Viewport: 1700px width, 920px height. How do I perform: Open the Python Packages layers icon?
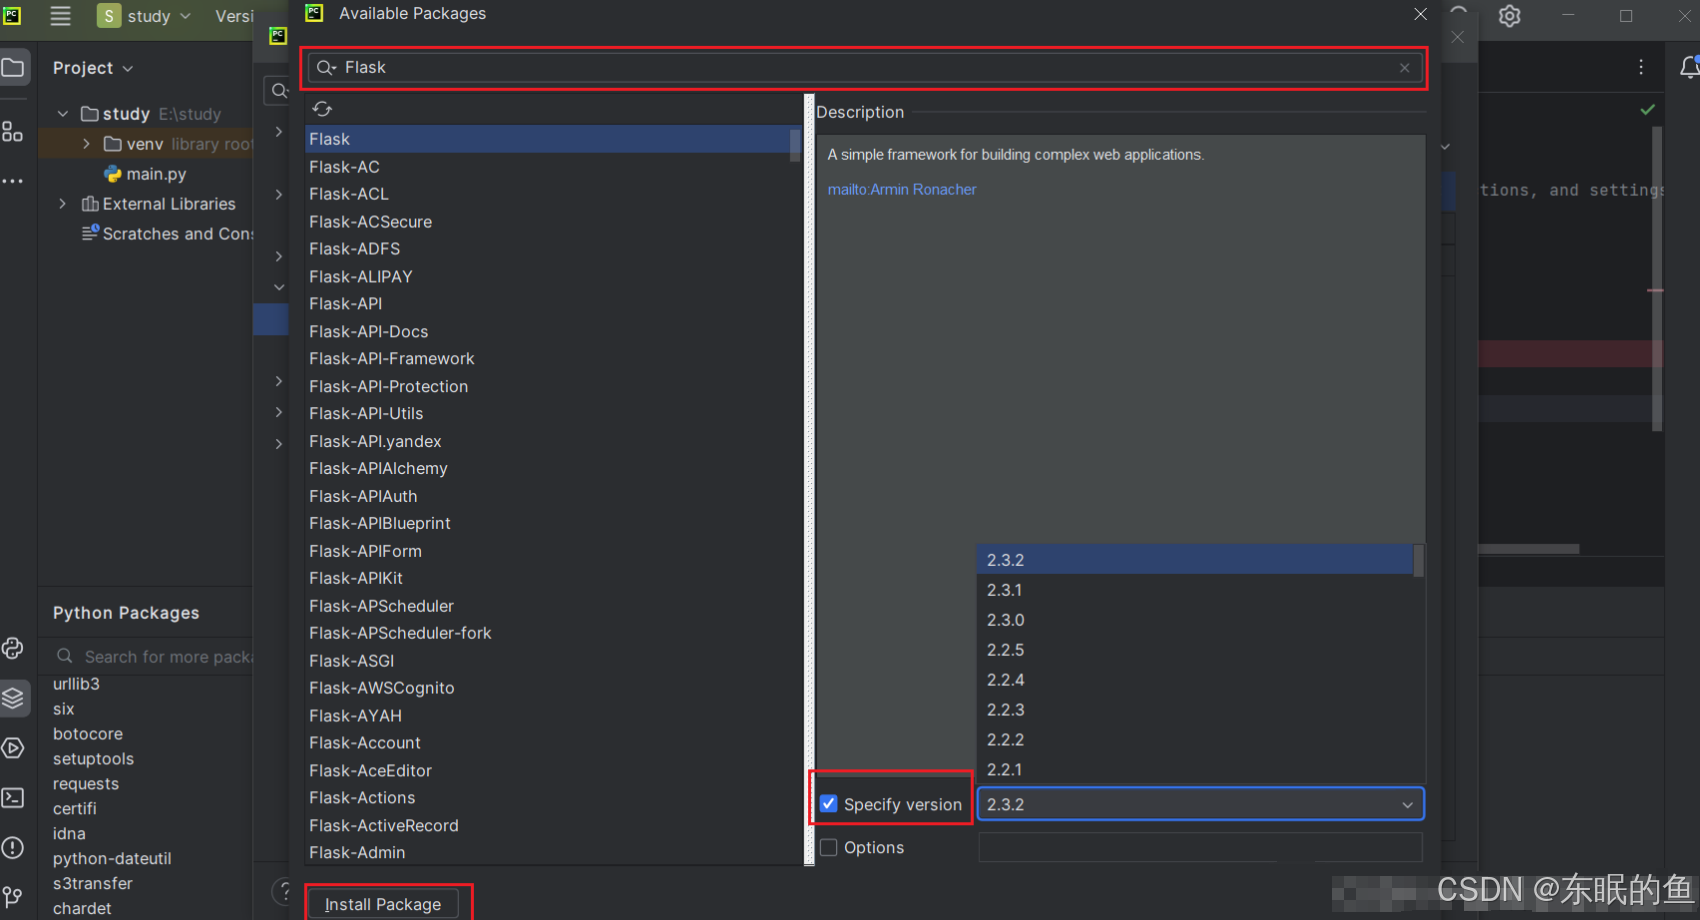pos(13,698)
